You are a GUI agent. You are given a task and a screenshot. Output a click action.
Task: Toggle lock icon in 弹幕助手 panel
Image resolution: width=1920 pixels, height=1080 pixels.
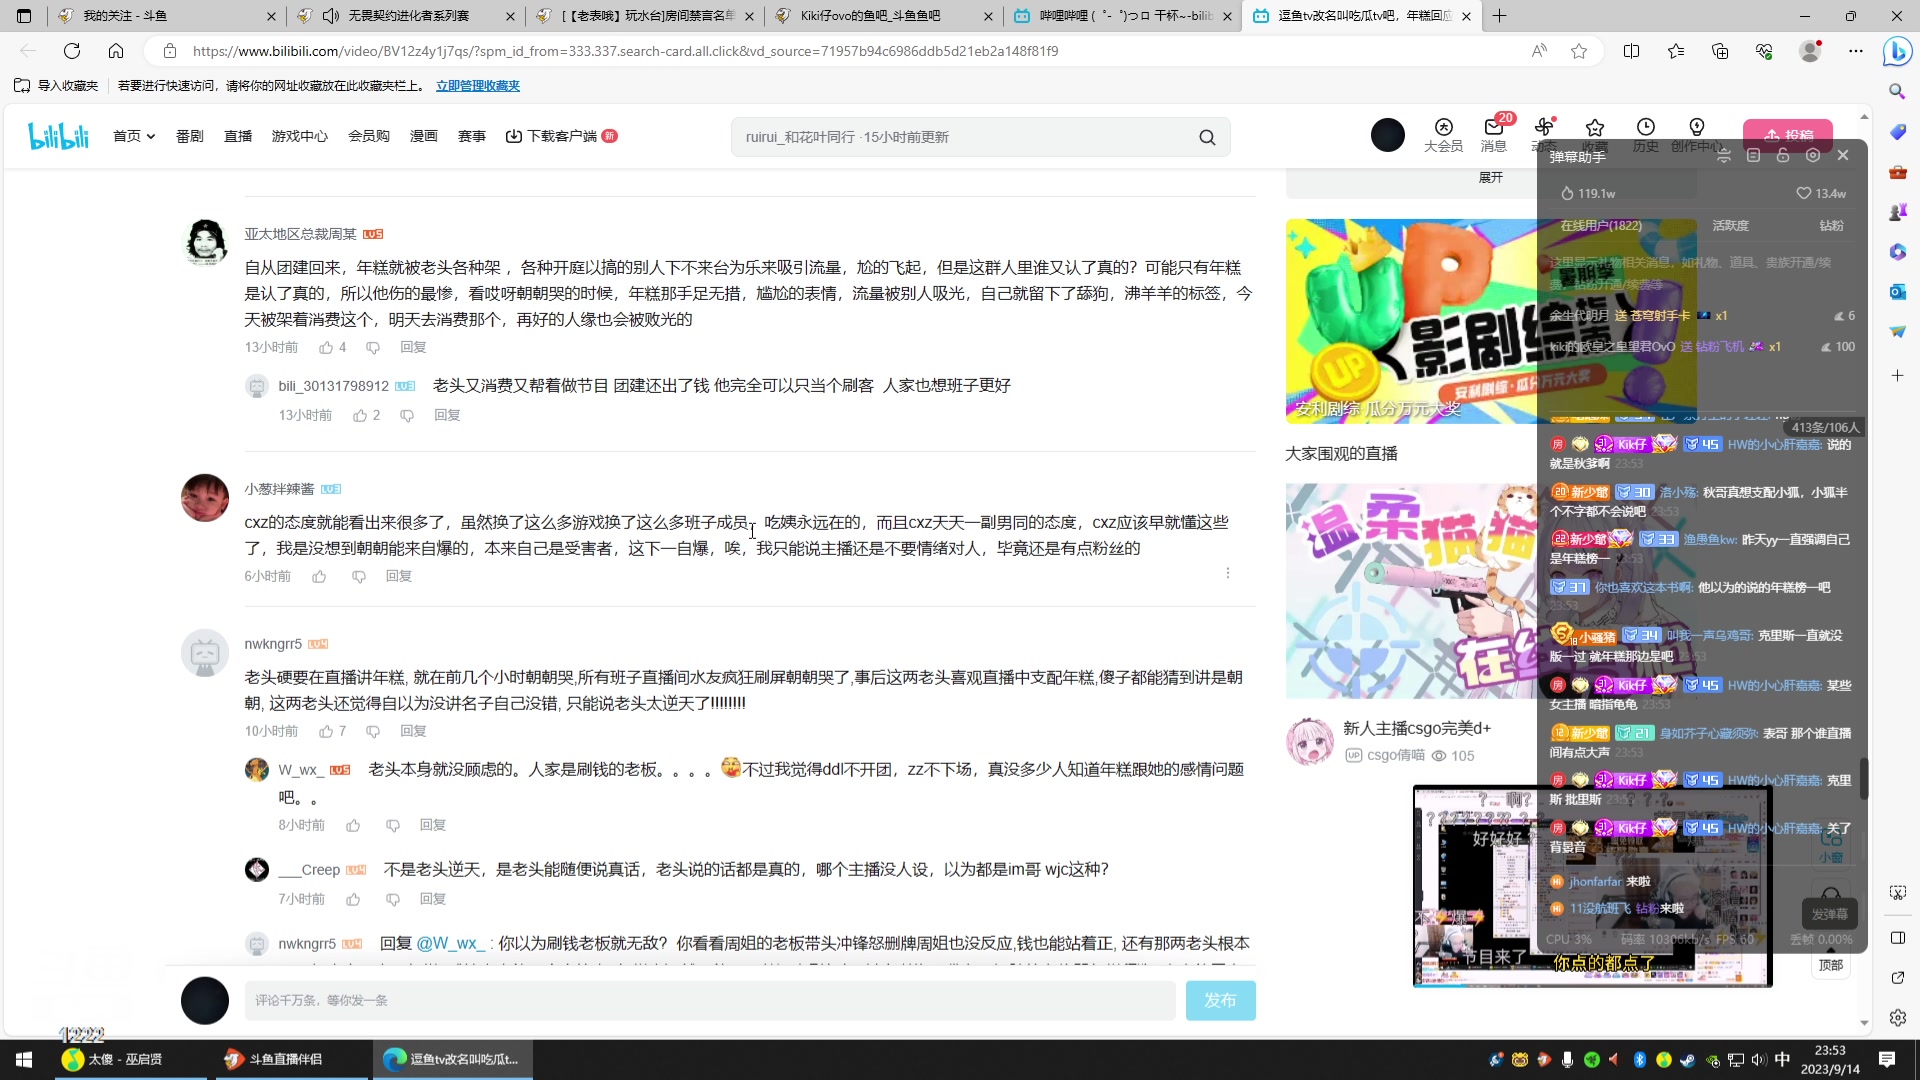click(x=1783, y=155)
